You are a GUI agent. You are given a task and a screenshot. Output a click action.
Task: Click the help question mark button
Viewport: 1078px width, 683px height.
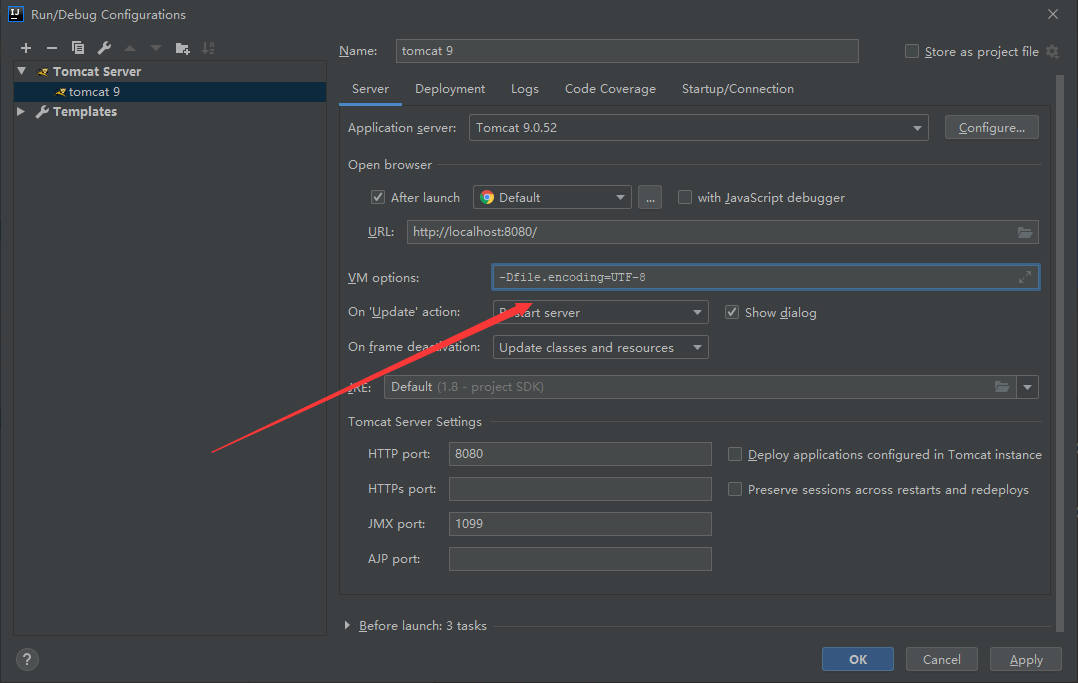click(x=27, y=660)
